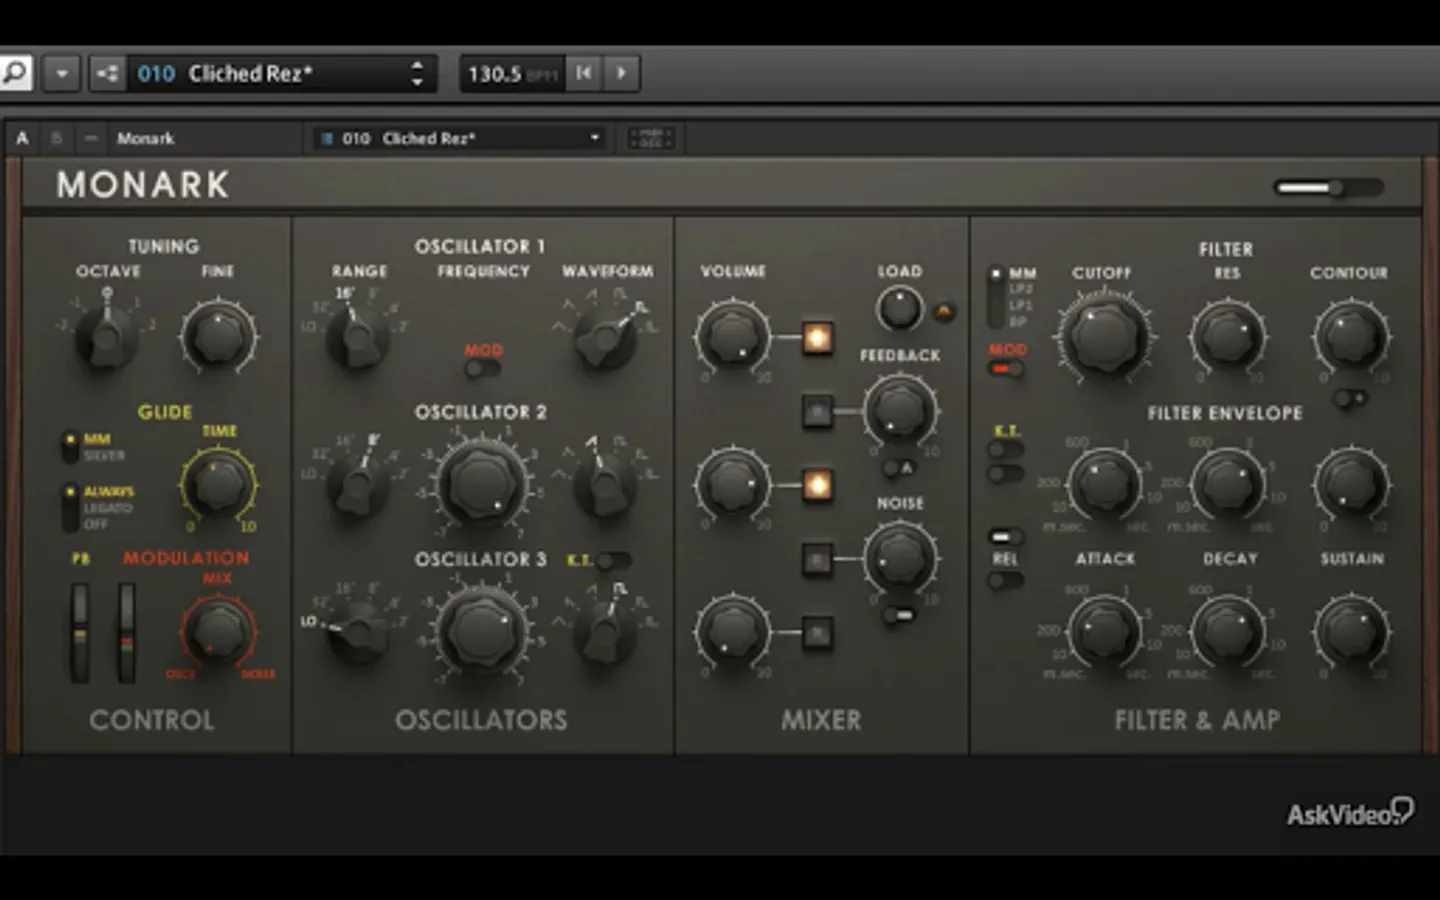Image resolution: width=1440 pixels, height=900 pixels.
Task: Toggle the Oscillator 3 K.T. switch
Action: [x=614, y=561]
